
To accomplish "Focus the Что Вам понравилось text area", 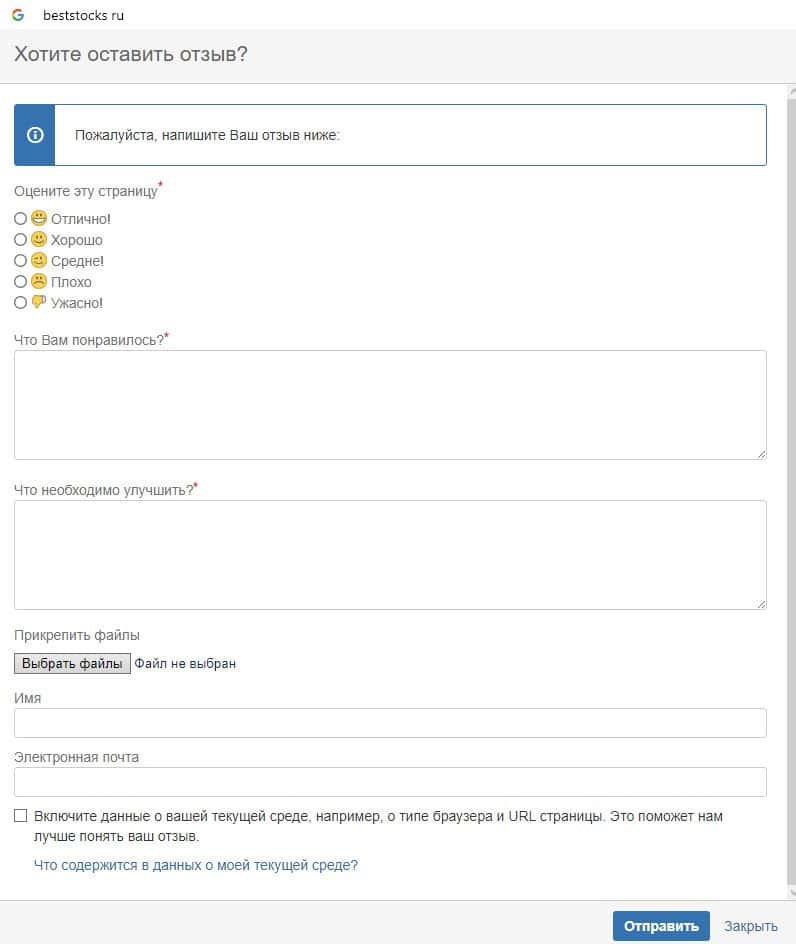I will coord(390,405).
